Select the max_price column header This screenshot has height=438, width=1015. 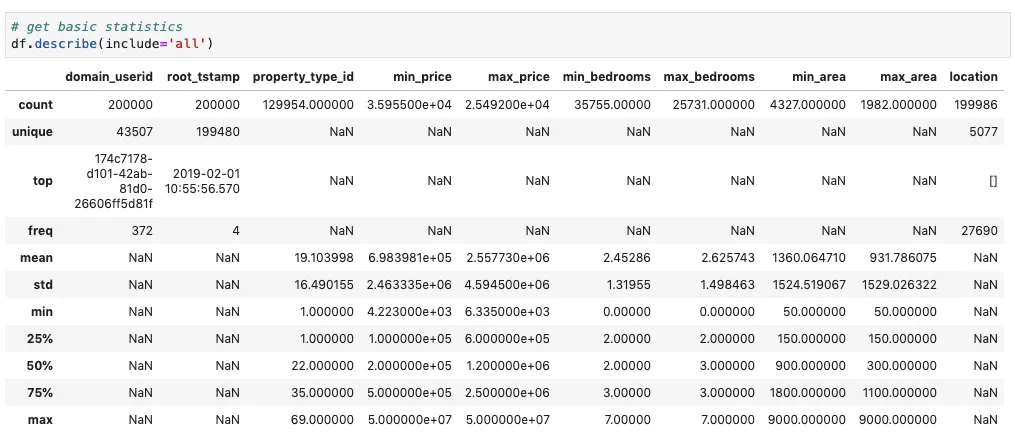(518, 77)
